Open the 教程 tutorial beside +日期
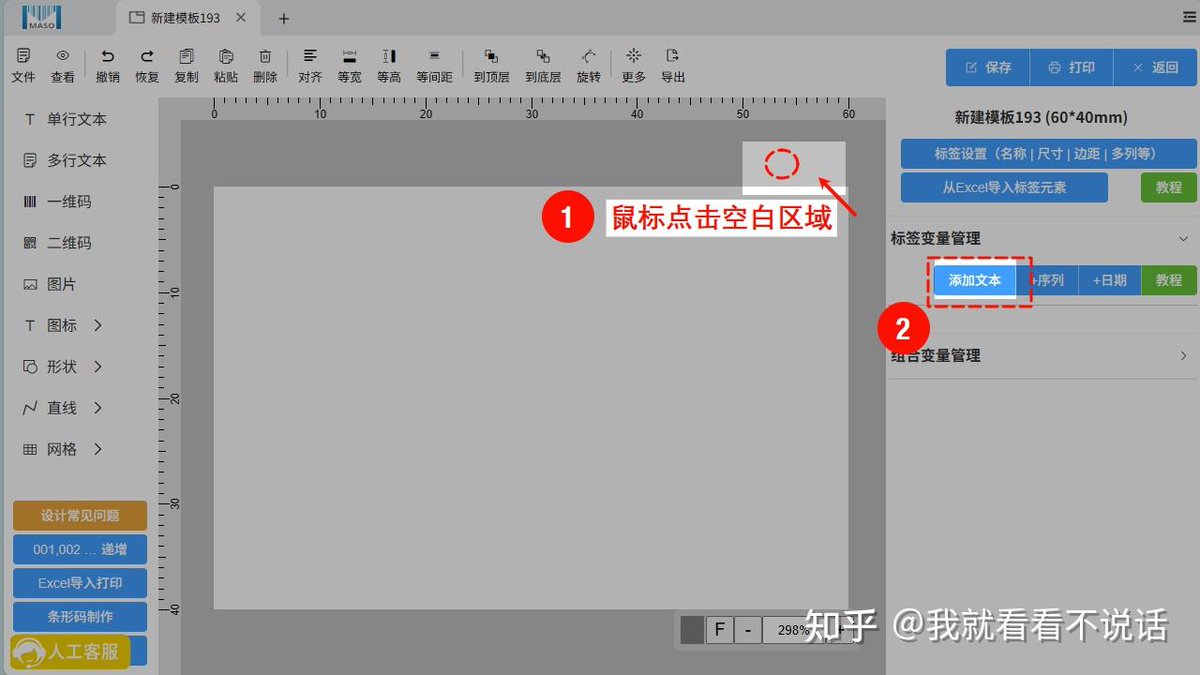This screenshot has height=675, width=1200. pyautogui.click(x=1168, y=280)
